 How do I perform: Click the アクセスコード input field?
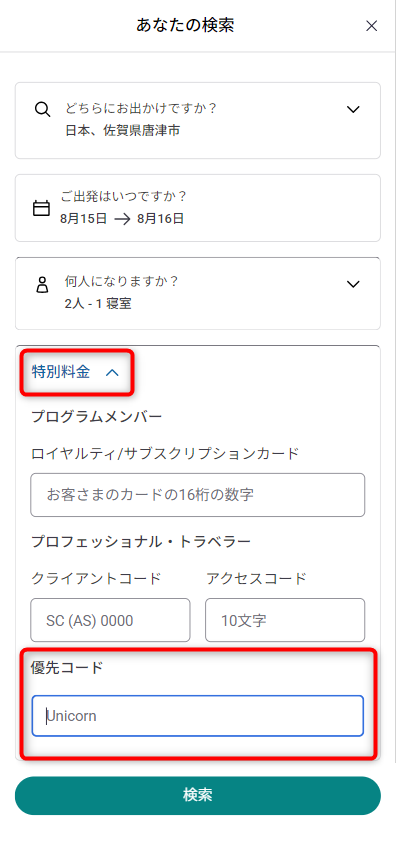coord(285,620)
